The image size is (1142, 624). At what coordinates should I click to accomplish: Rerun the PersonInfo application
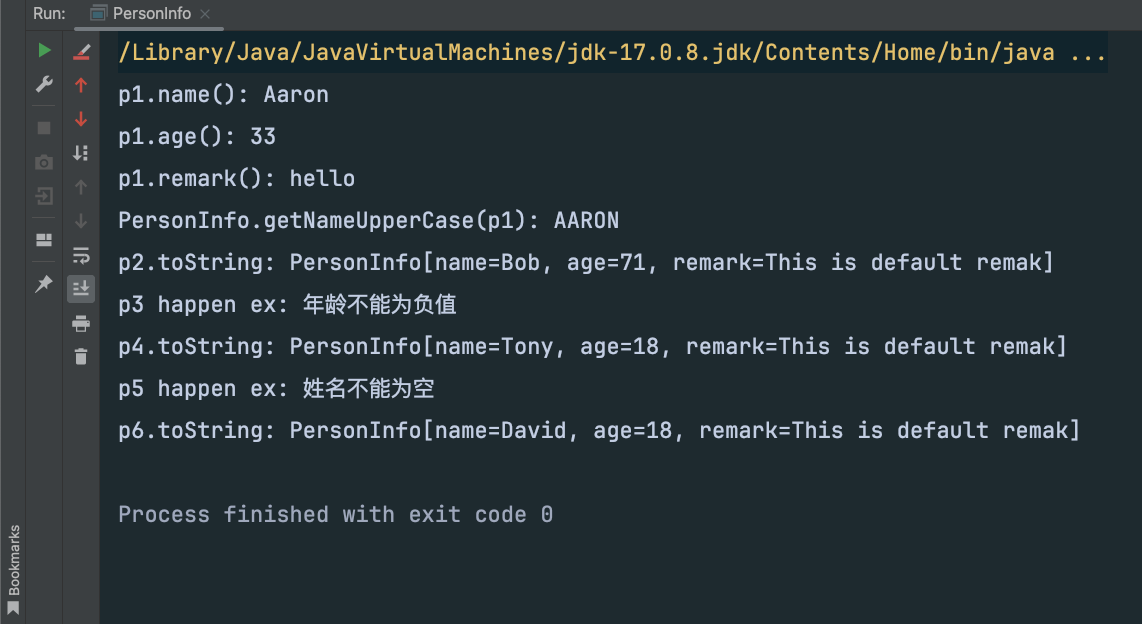(44, 49)
